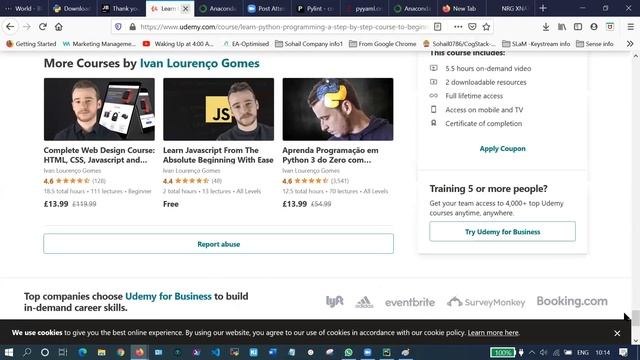Open From Google Chrome bookmark folder
This screenshot has width=640, height=360.
point(382,44)
